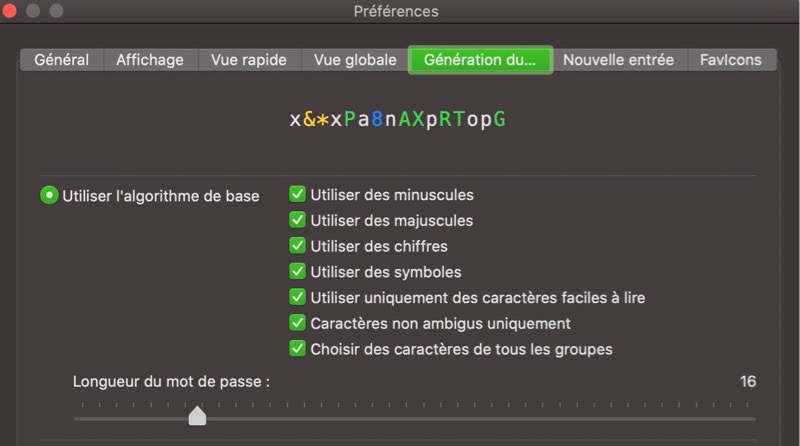Click the password length slider thumb
The image size is (800, 446).
coord(197,415)
